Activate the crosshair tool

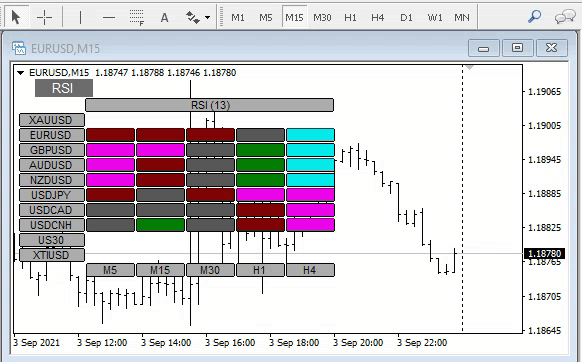[44, 17]
